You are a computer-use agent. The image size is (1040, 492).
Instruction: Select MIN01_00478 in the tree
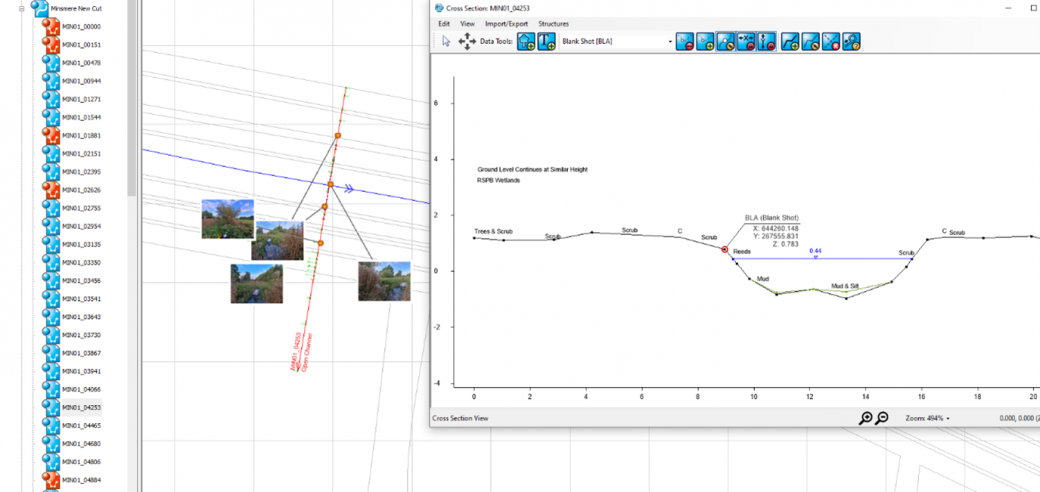81,63
